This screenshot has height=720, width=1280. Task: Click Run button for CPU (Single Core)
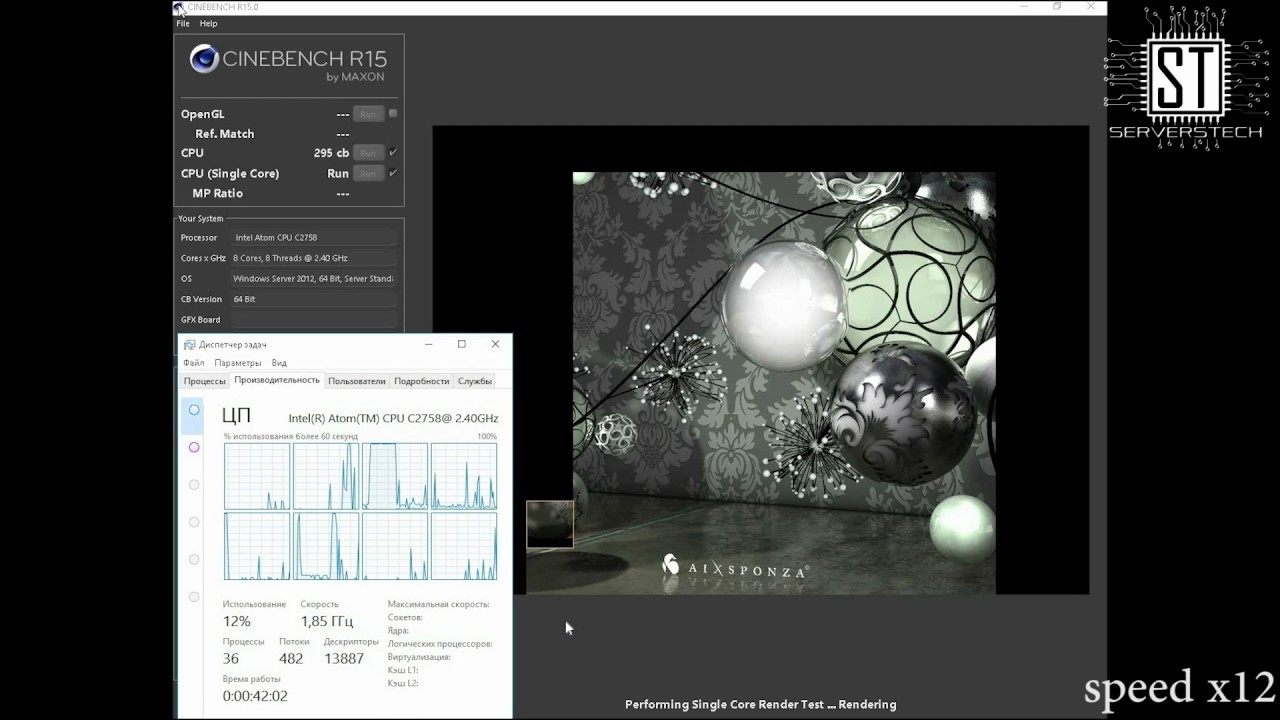click(369, 173)
